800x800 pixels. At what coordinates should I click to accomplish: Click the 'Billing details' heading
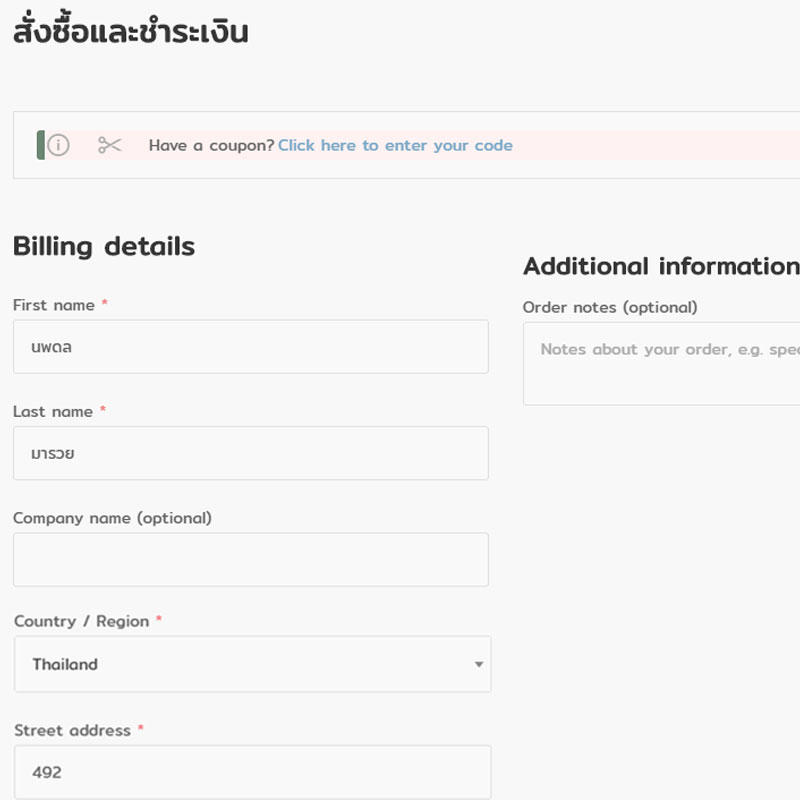pyautogui.click(x=104, y=246)
